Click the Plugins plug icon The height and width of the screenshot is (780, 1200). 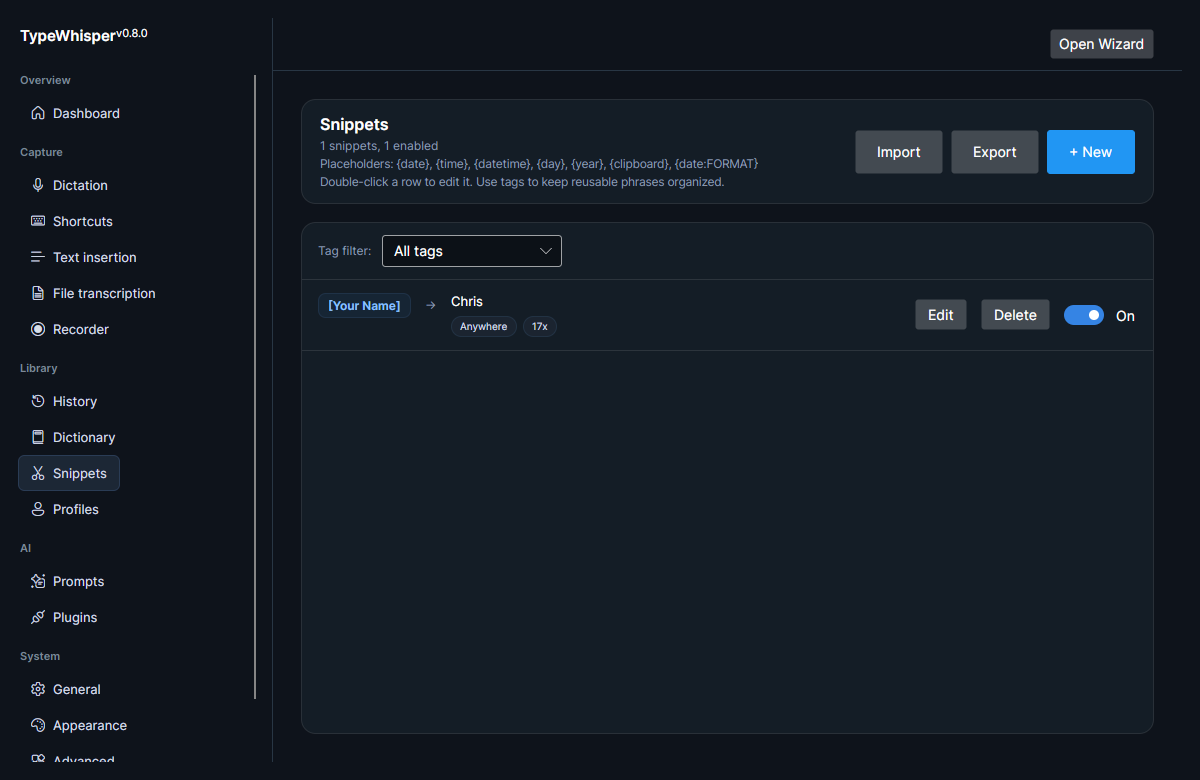coord(38,617)
